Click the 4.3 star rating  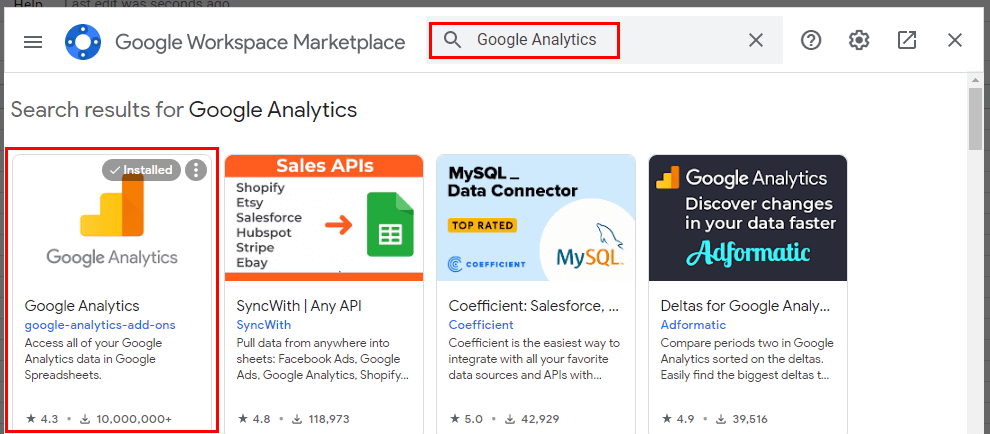click(x=42, y=419)
